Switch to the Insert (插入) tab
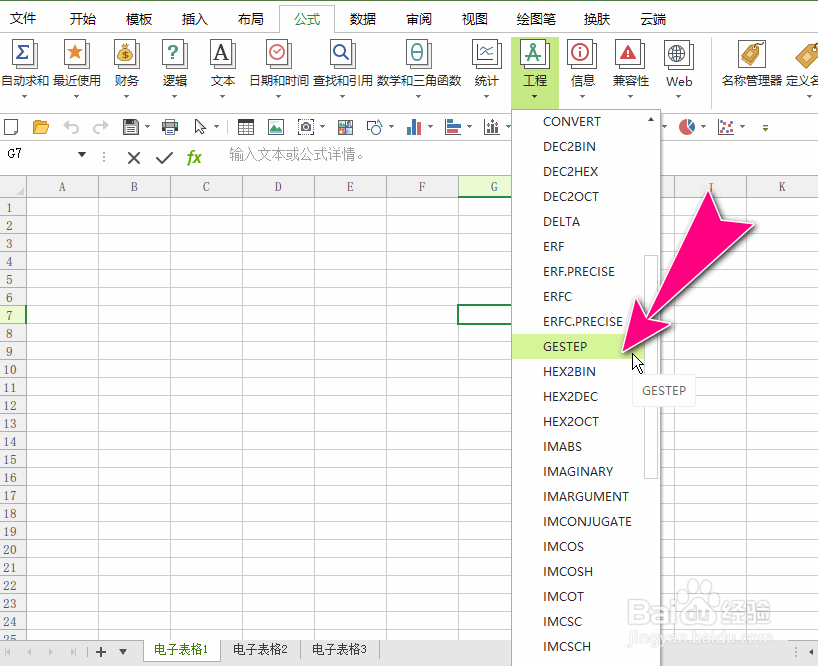 tap(195, 19)
